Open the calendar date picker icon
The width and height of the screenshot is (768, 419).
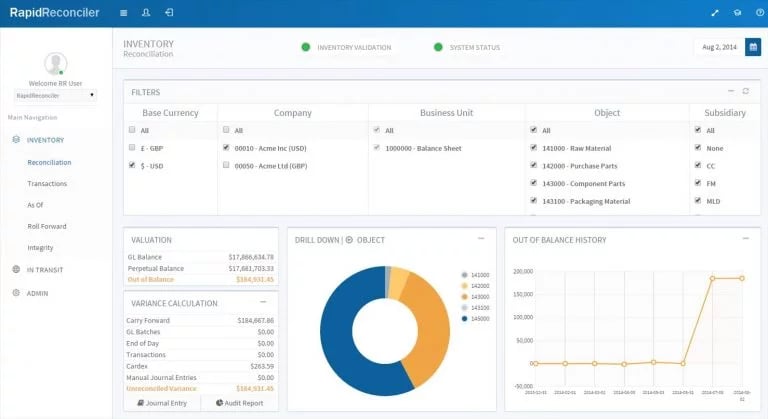coord(753,47)
